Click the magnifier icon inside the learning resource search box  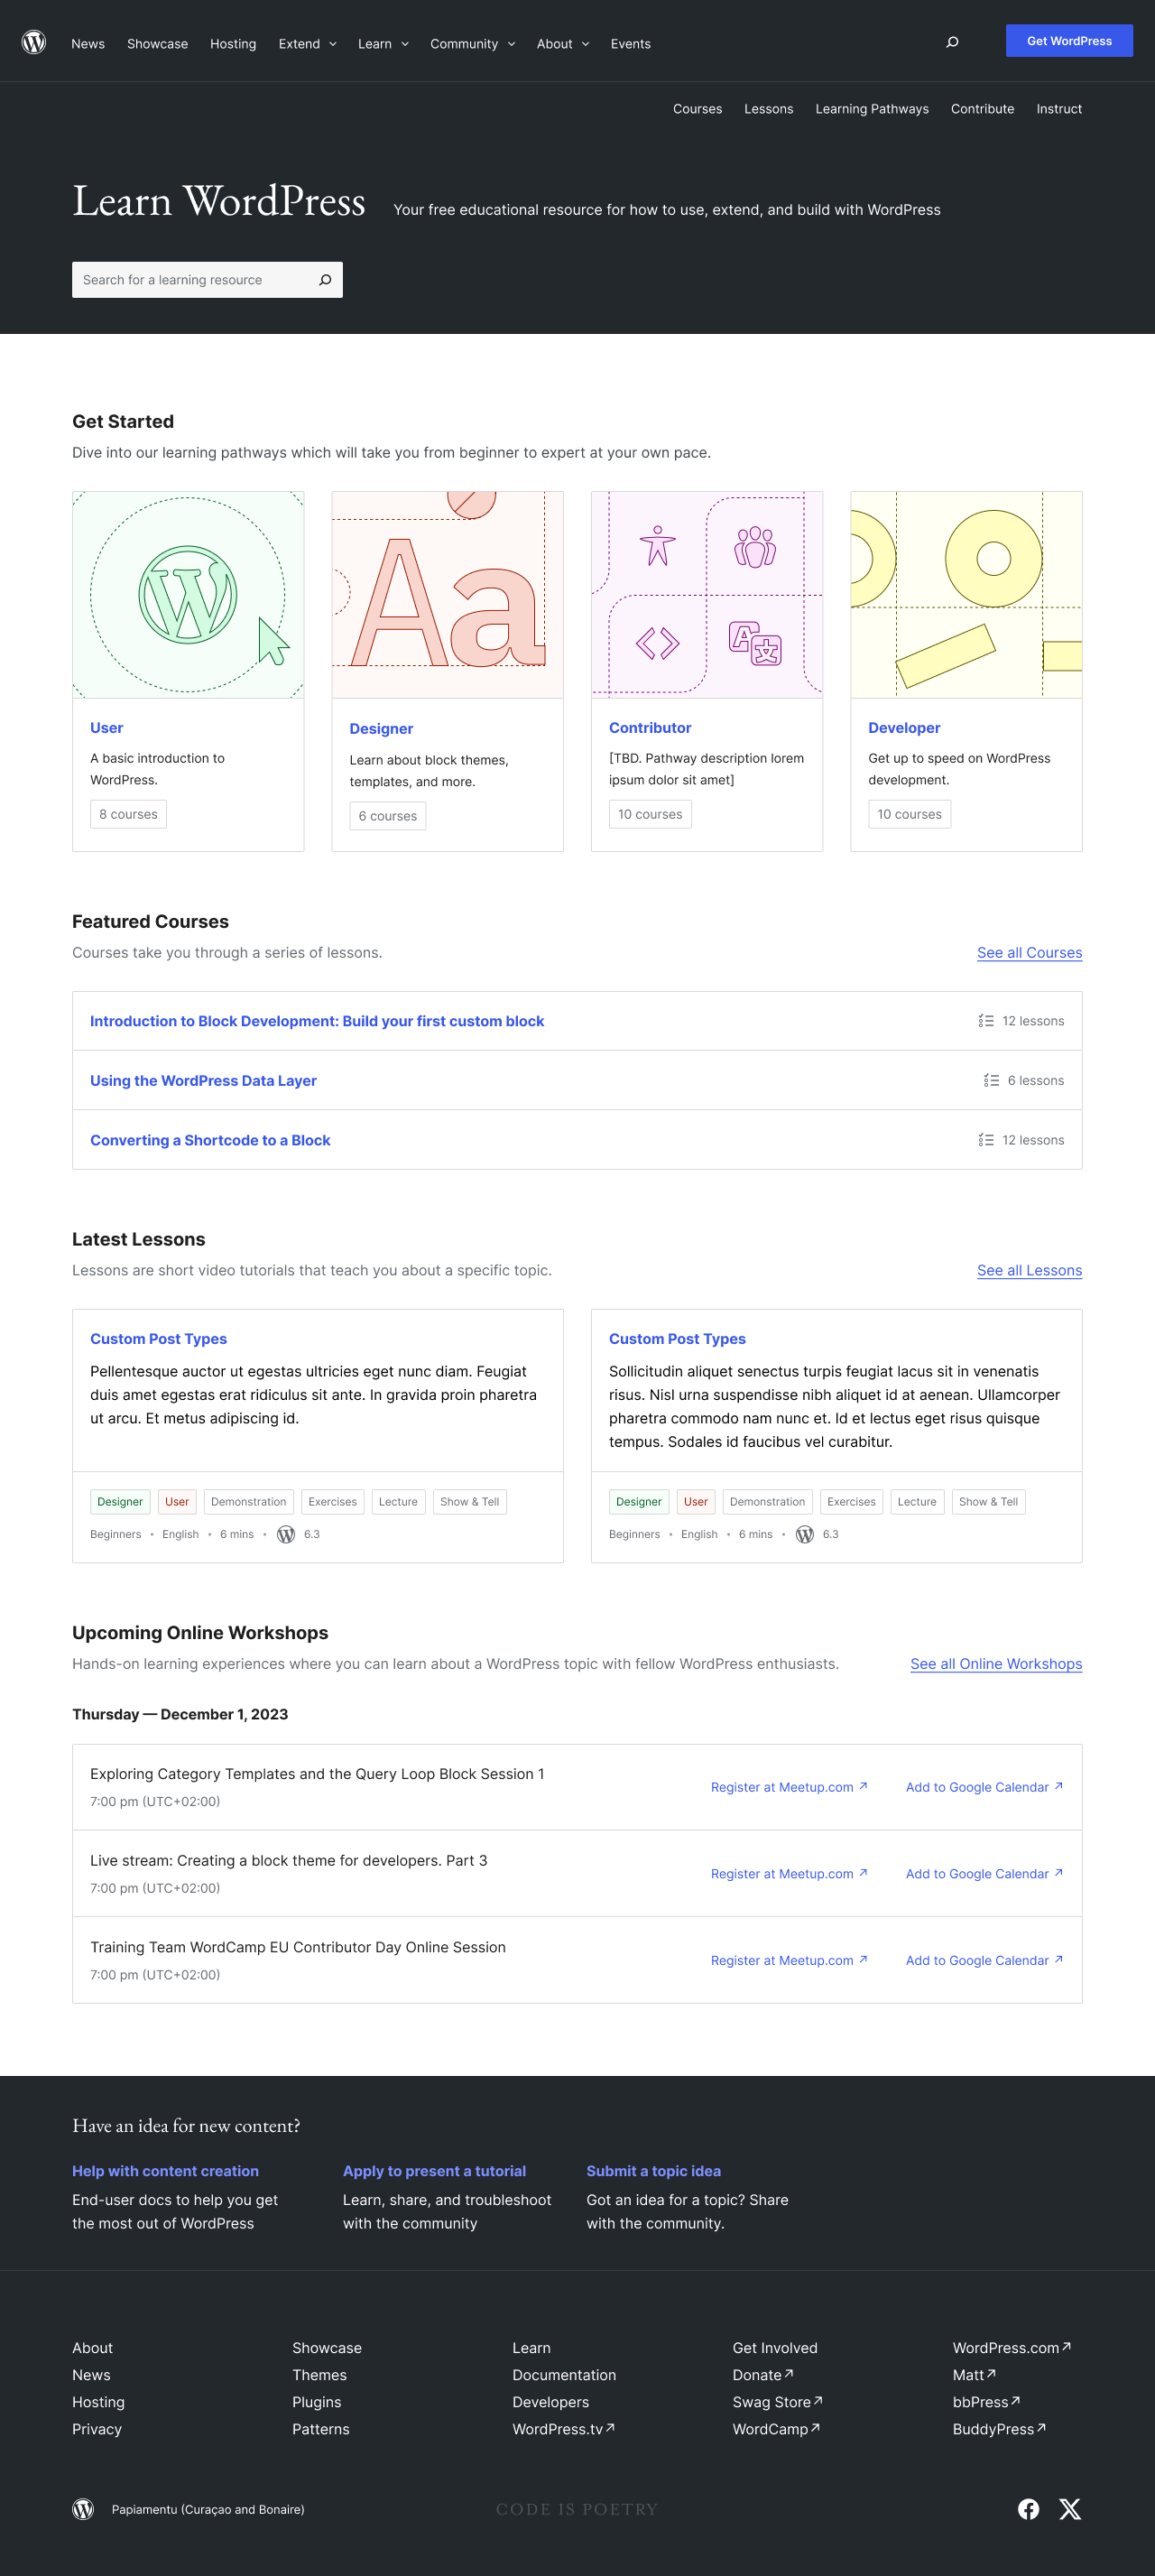325,279
